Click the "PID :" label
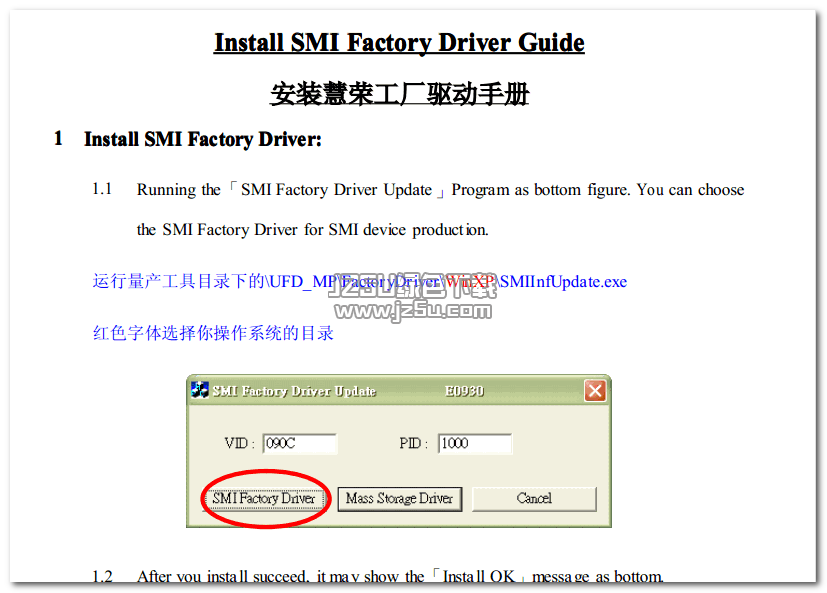The width and height of the screenshot is (827, 593). click(x=414, y=443)
